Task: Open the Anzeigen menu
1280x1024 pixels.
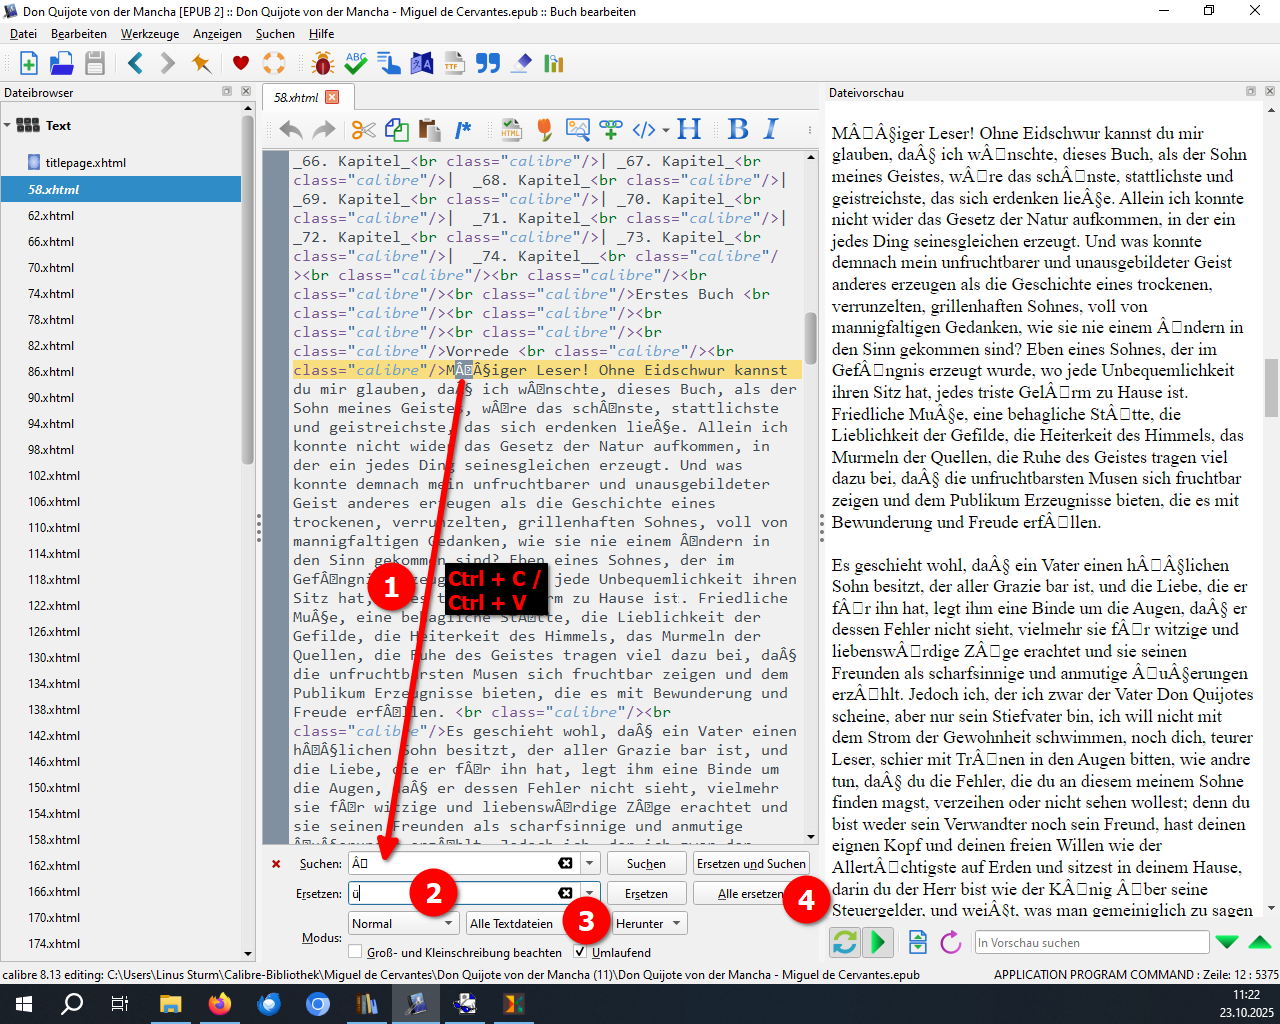Action: [217, 34]
